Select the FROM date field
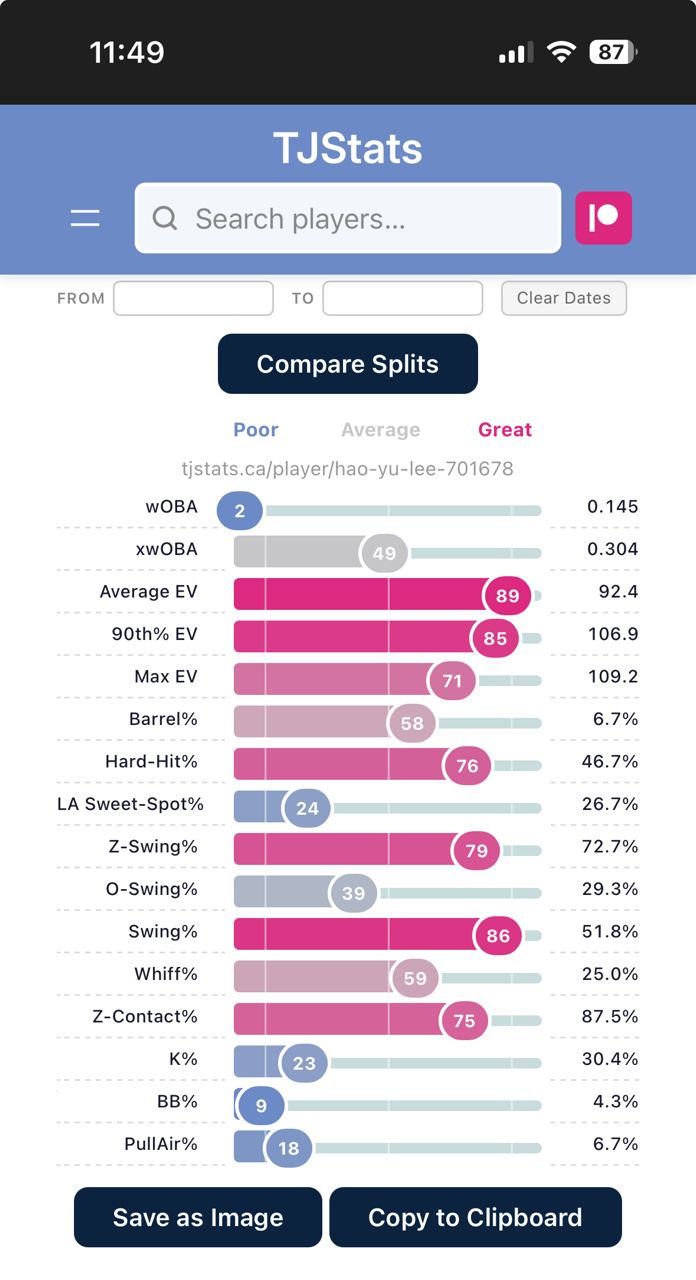696x1280 pixels. [x=193, y=298]
